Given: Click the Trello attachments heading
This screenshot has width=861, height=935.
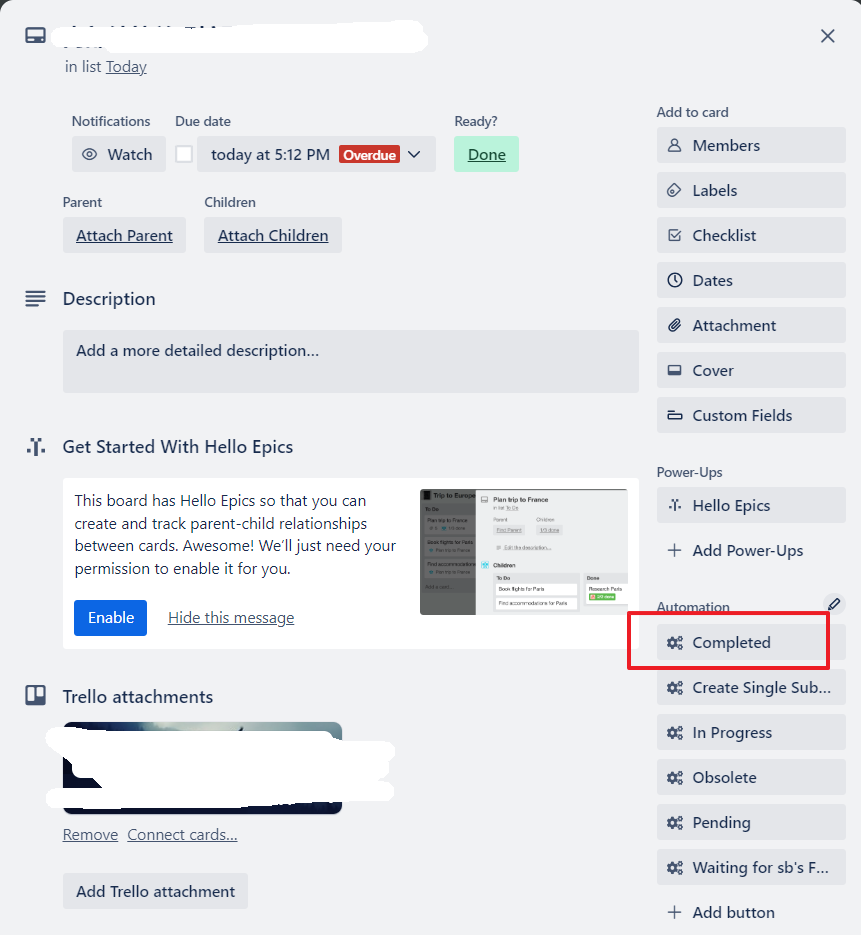Looking at the screenshot, I should click(138, 697).
